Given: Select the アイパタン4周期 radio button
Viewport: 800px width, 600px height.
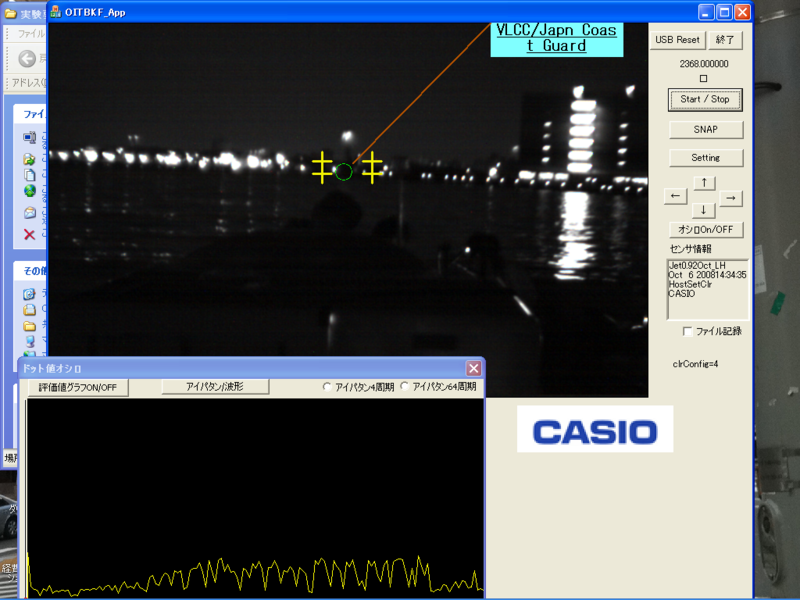Looking at the screenshot, I should (x=327, y=387).
